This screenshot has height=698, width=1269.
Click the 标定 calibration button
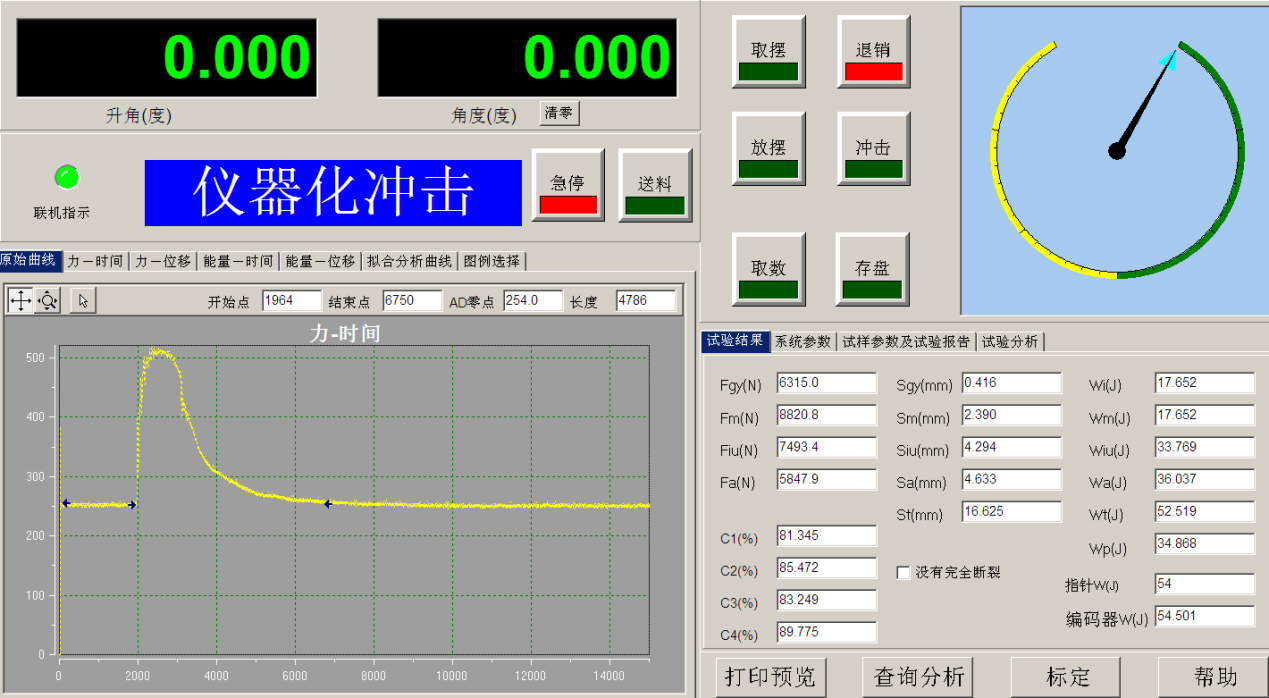coord(1067,677)
